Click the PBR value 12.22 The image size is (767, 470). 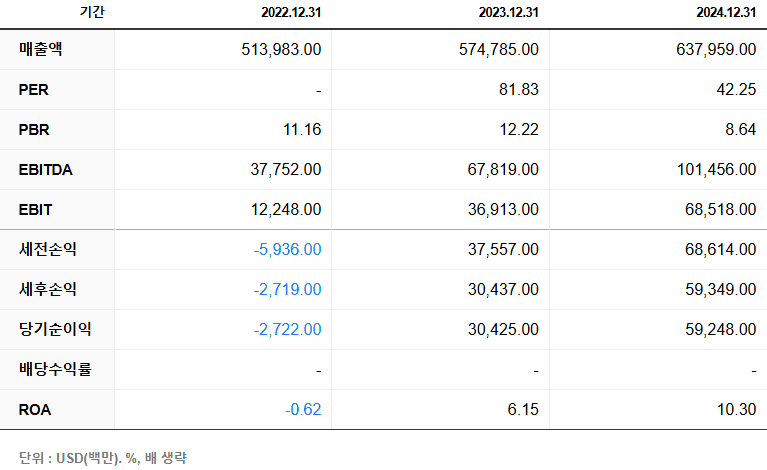point(519,130)
